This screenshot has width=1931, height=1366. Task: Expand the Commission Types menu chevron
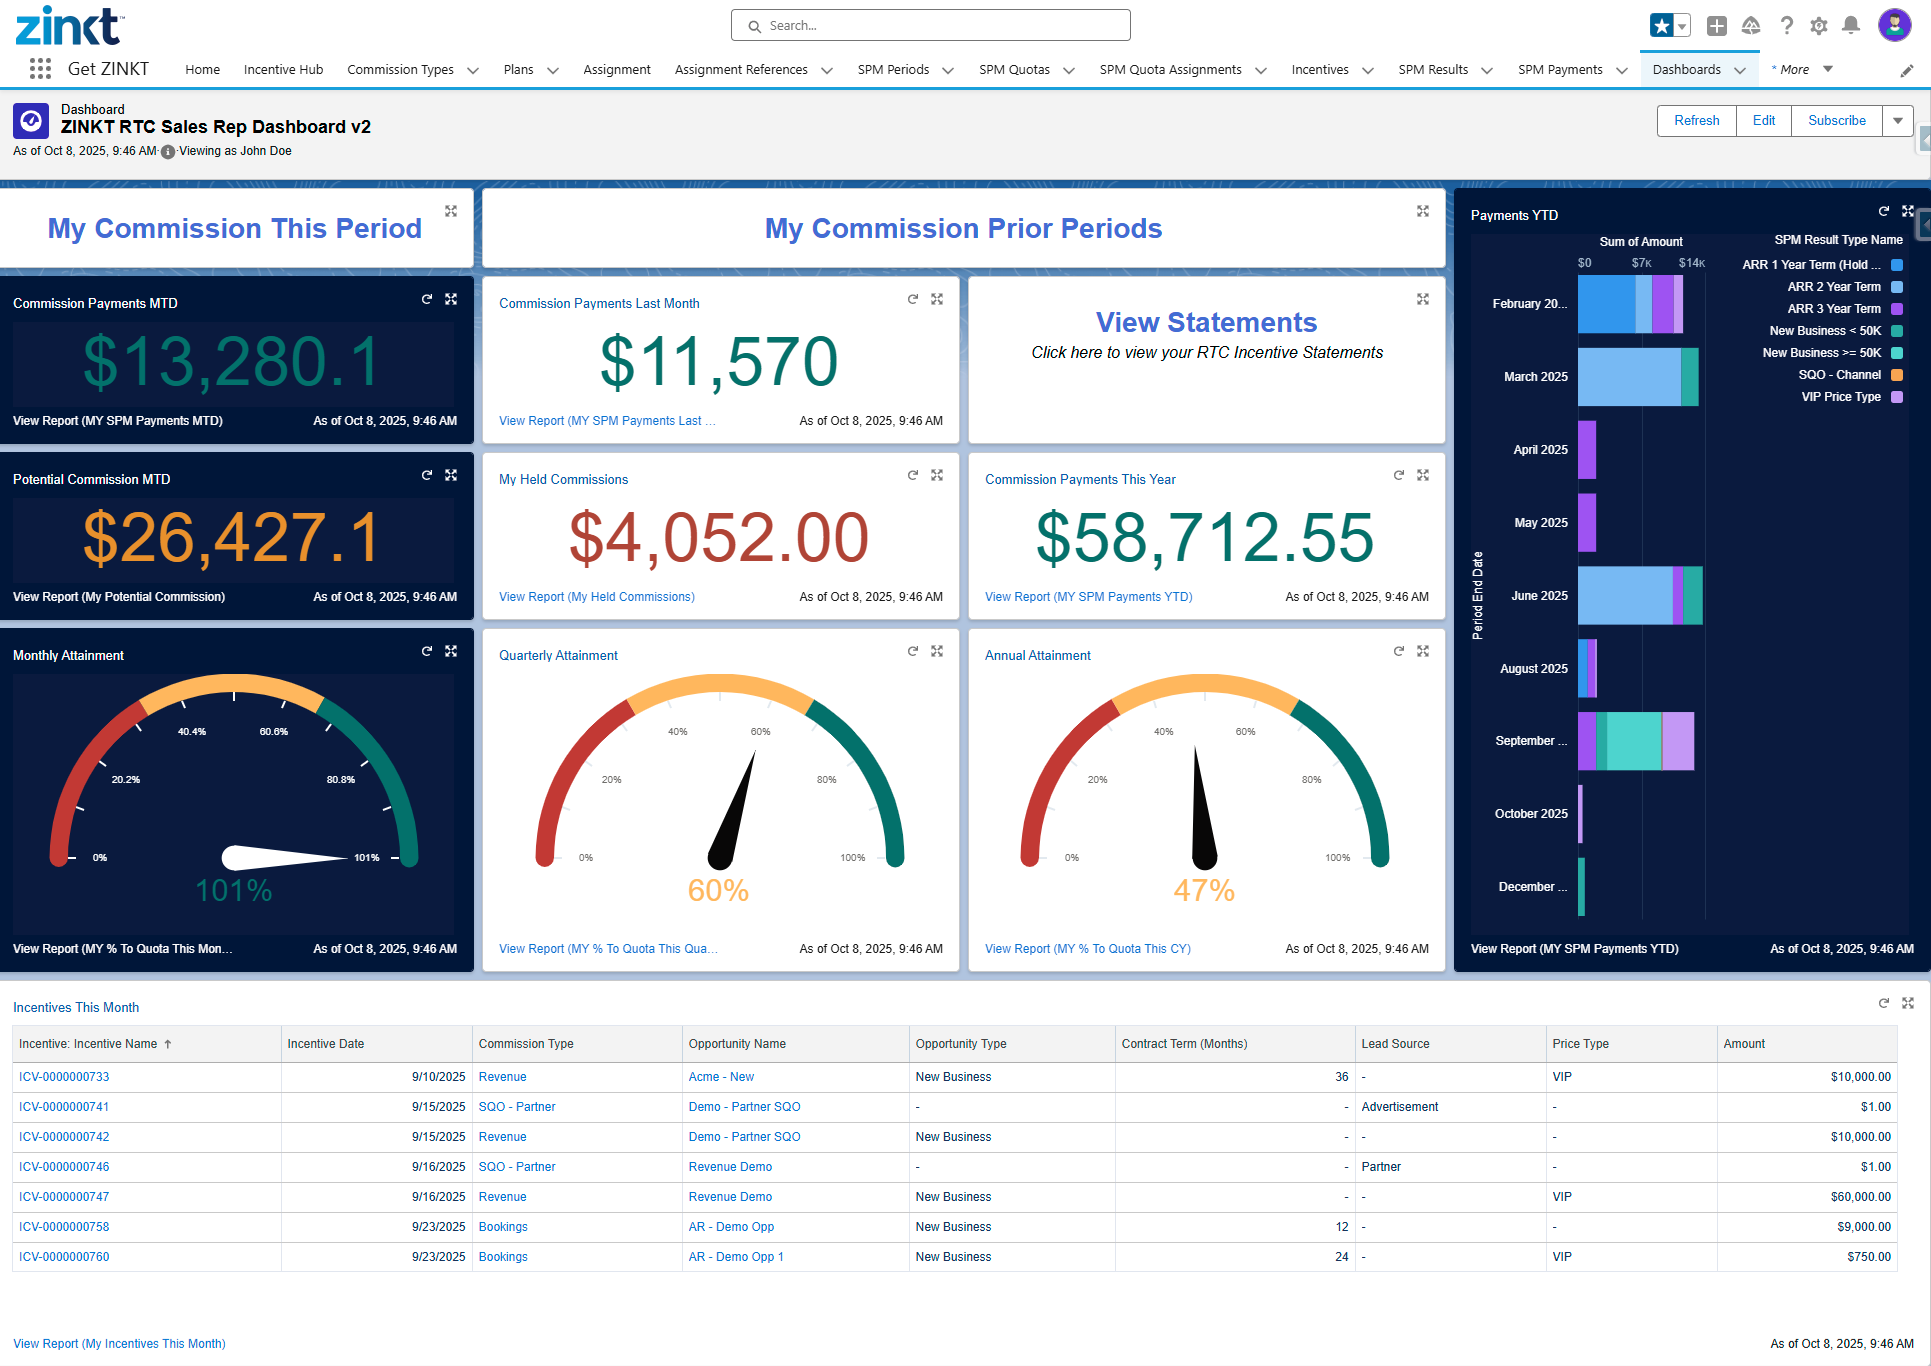click(473, 70)
